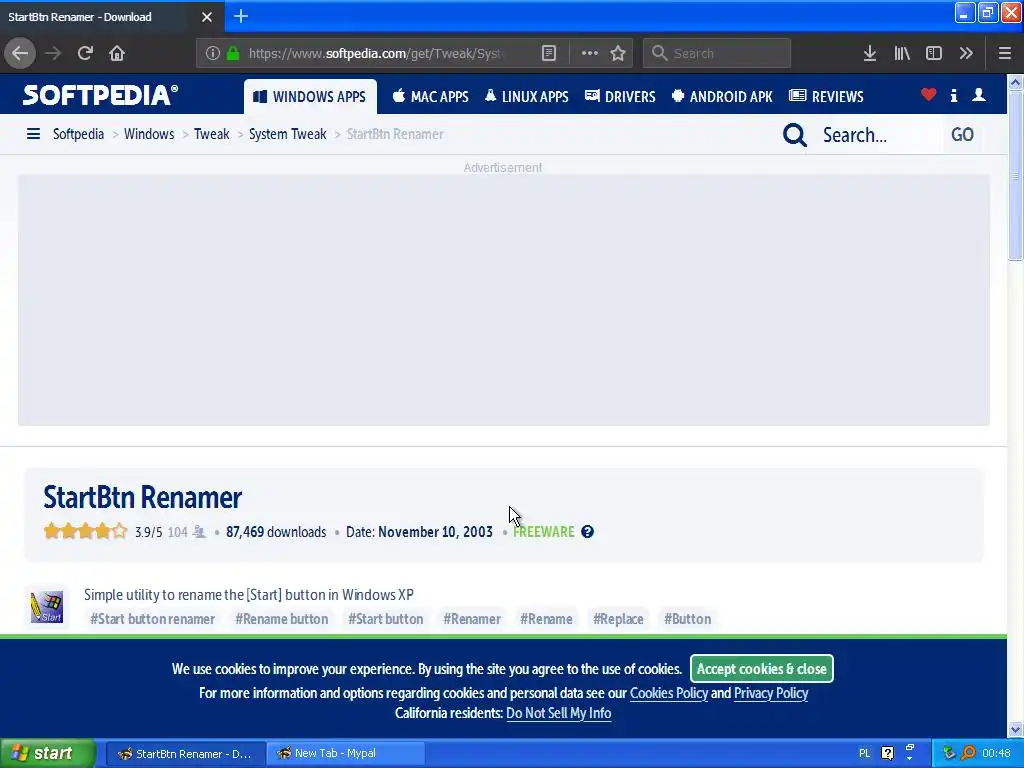Image resolution: width=1024 pixels, height=768 pixels.
Task: Switch to New Tab - Mypal taskbar window
Action: [345, 753]
